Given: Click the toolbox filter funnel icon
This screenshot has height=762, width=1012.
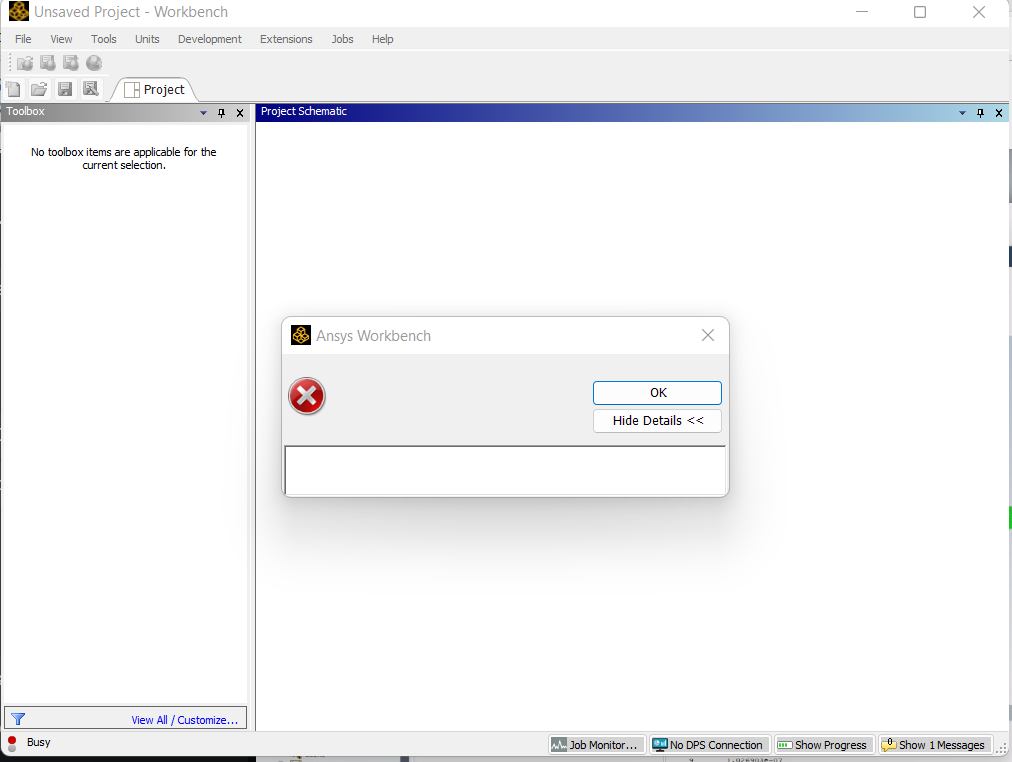Looking at the screenshot, I should [x=18, y=719].
